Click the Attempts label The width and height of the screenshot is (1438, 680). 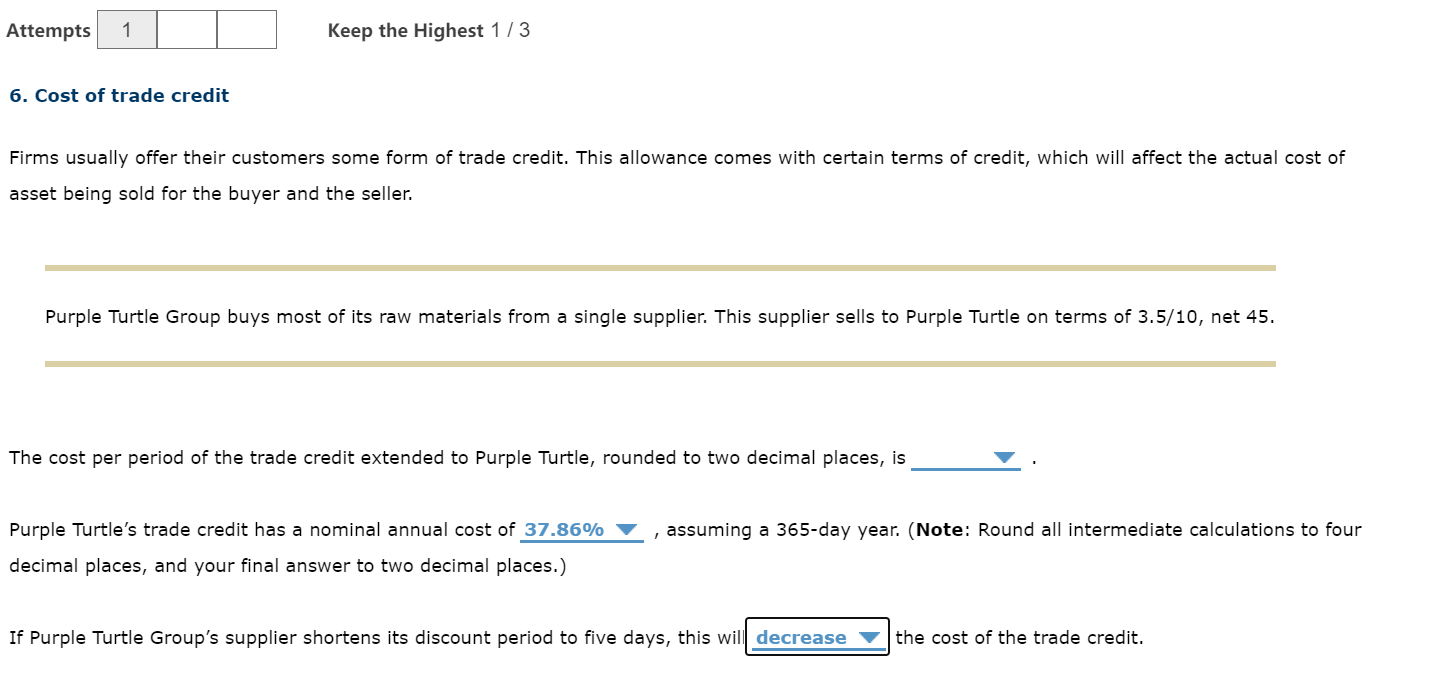click(48, 30)
